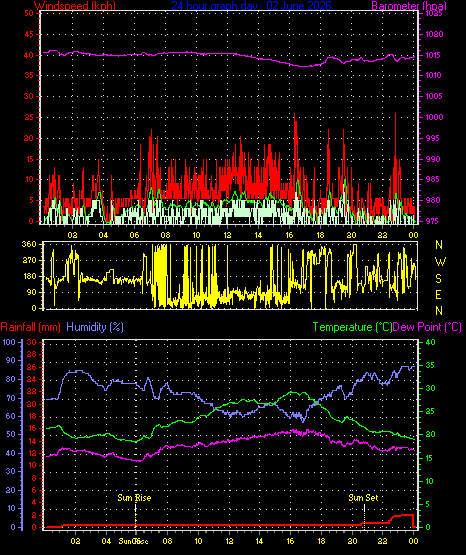Click the "S" compass label
The height and width of the screenshot is (555, 466).
coord(438,279)
